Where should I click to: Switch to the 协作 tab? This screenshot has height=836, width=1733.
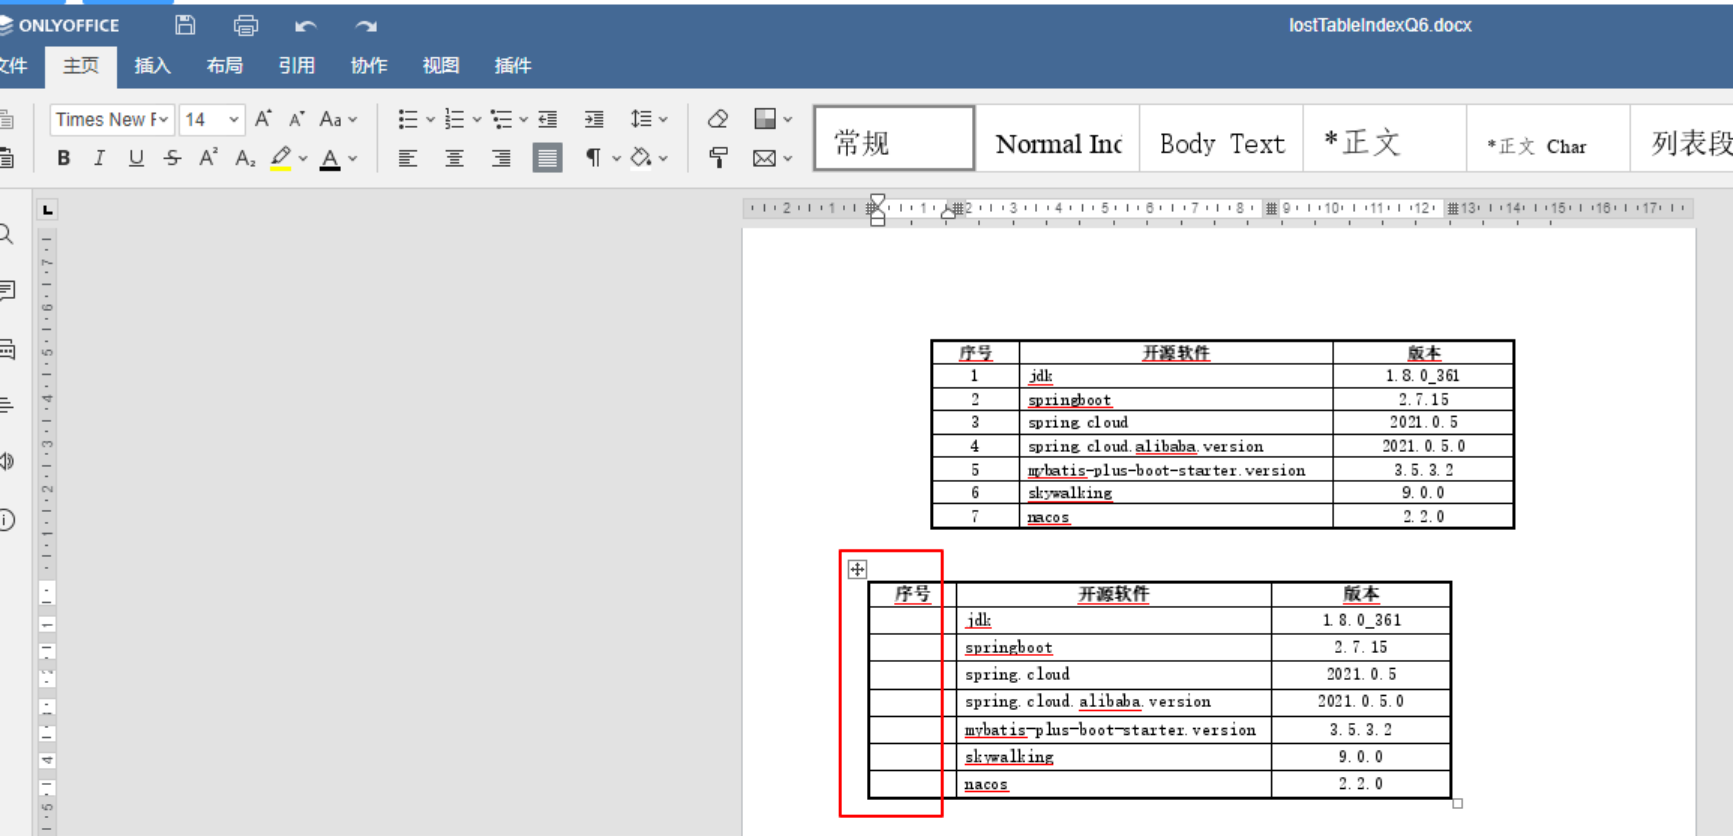point(368,66)
